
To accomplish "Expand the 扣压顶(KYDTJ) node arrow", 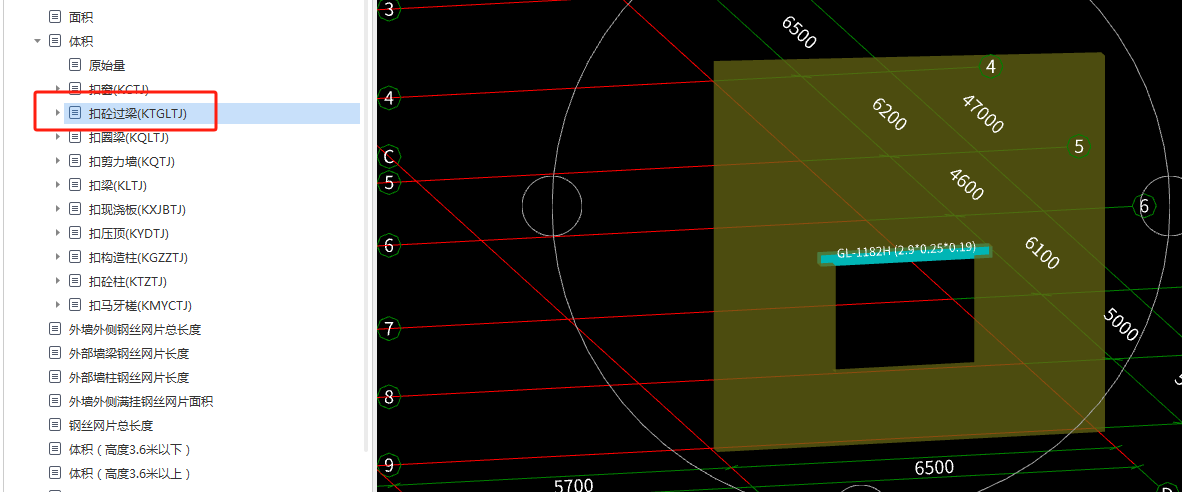I will 58,233.
